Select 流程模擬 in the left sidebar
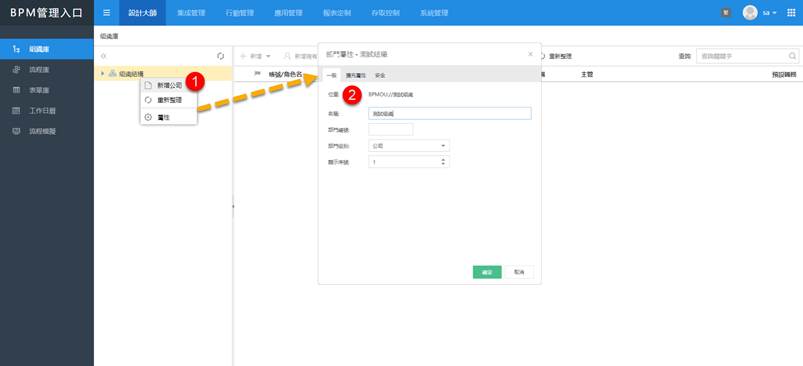803x366 pixels. coord(47,131)
